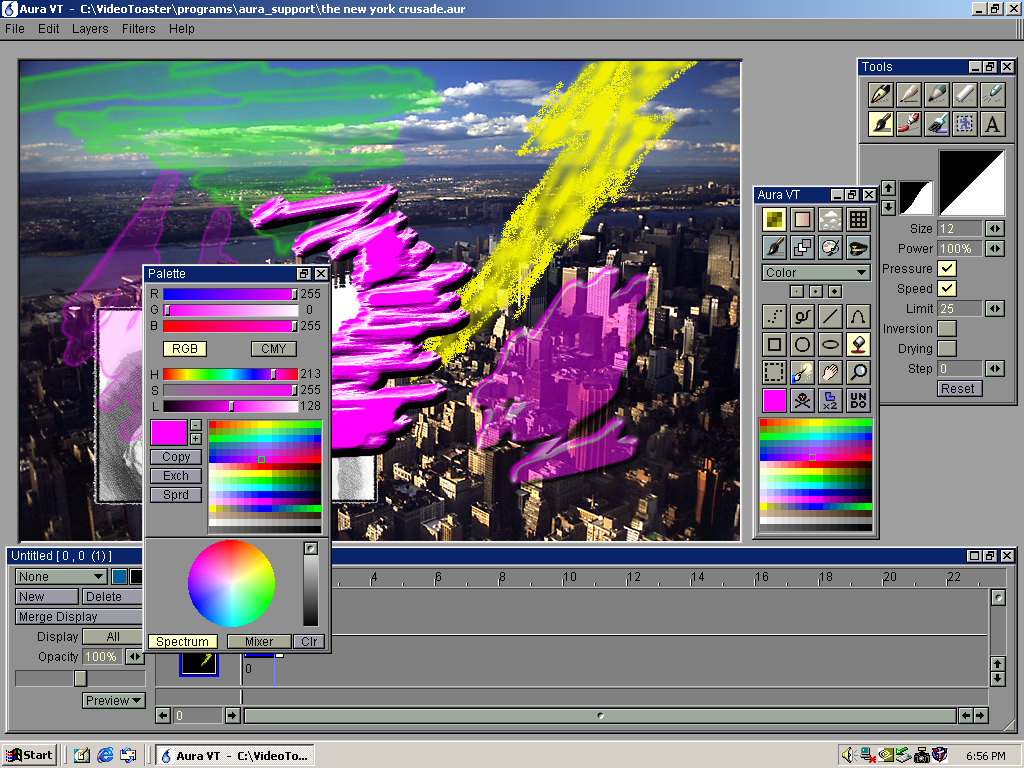Click the yellow checkered pattern icon

tap(775, 219)
